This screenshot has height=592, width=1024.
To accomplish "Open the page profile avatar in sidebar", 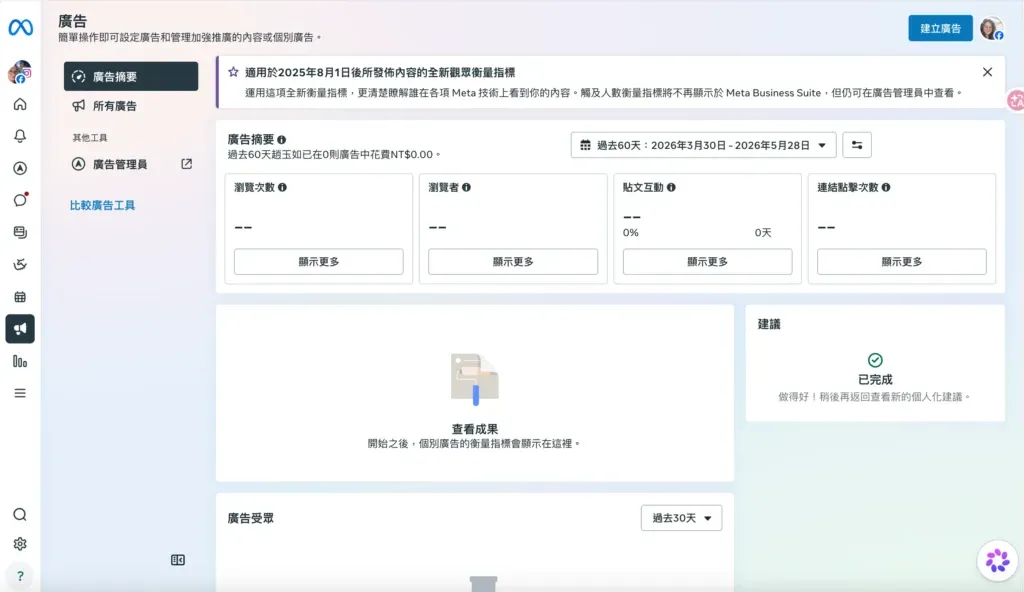I will 20,72.
